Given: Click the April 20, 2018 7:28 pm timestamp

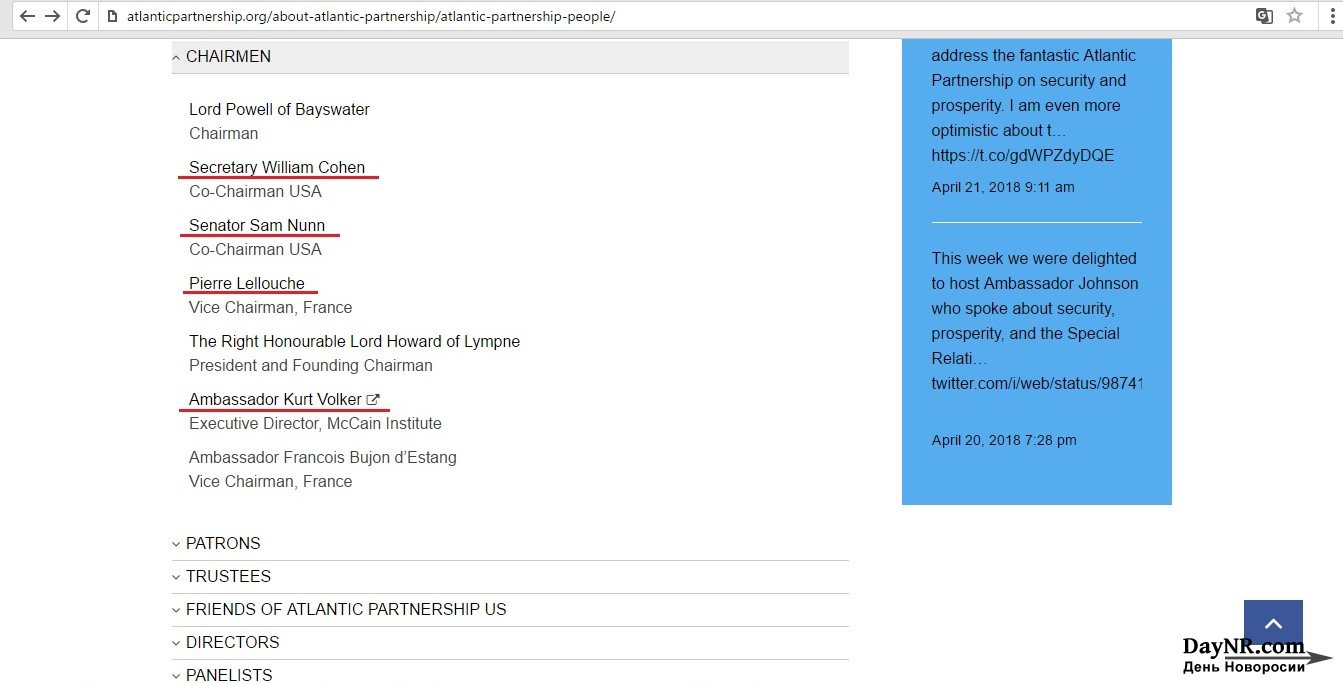Looking at the screenshot, I should click(x=1004, y=440).
